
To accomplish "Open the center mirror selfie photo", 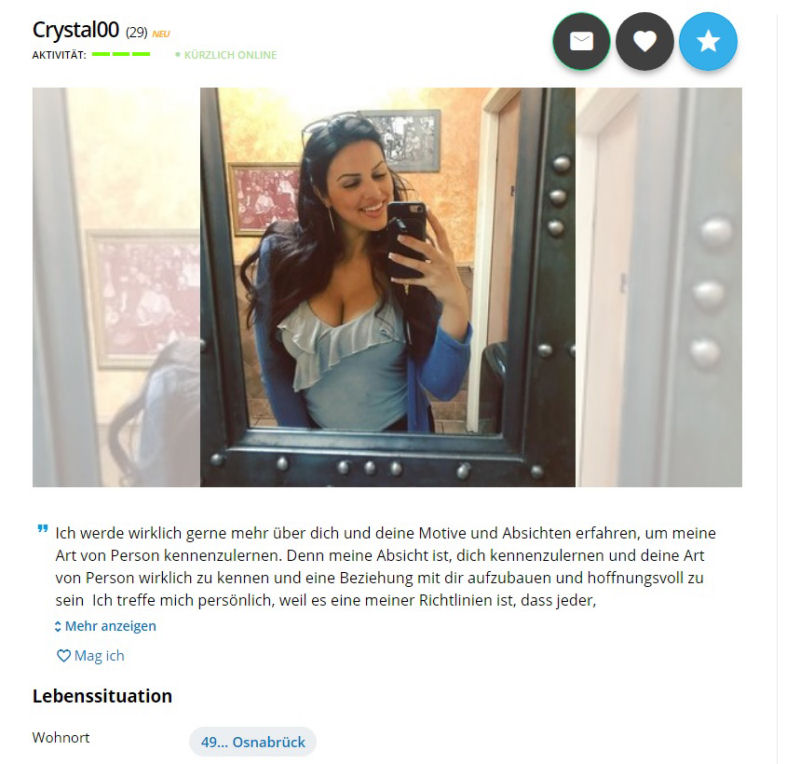I will [388, 287].
